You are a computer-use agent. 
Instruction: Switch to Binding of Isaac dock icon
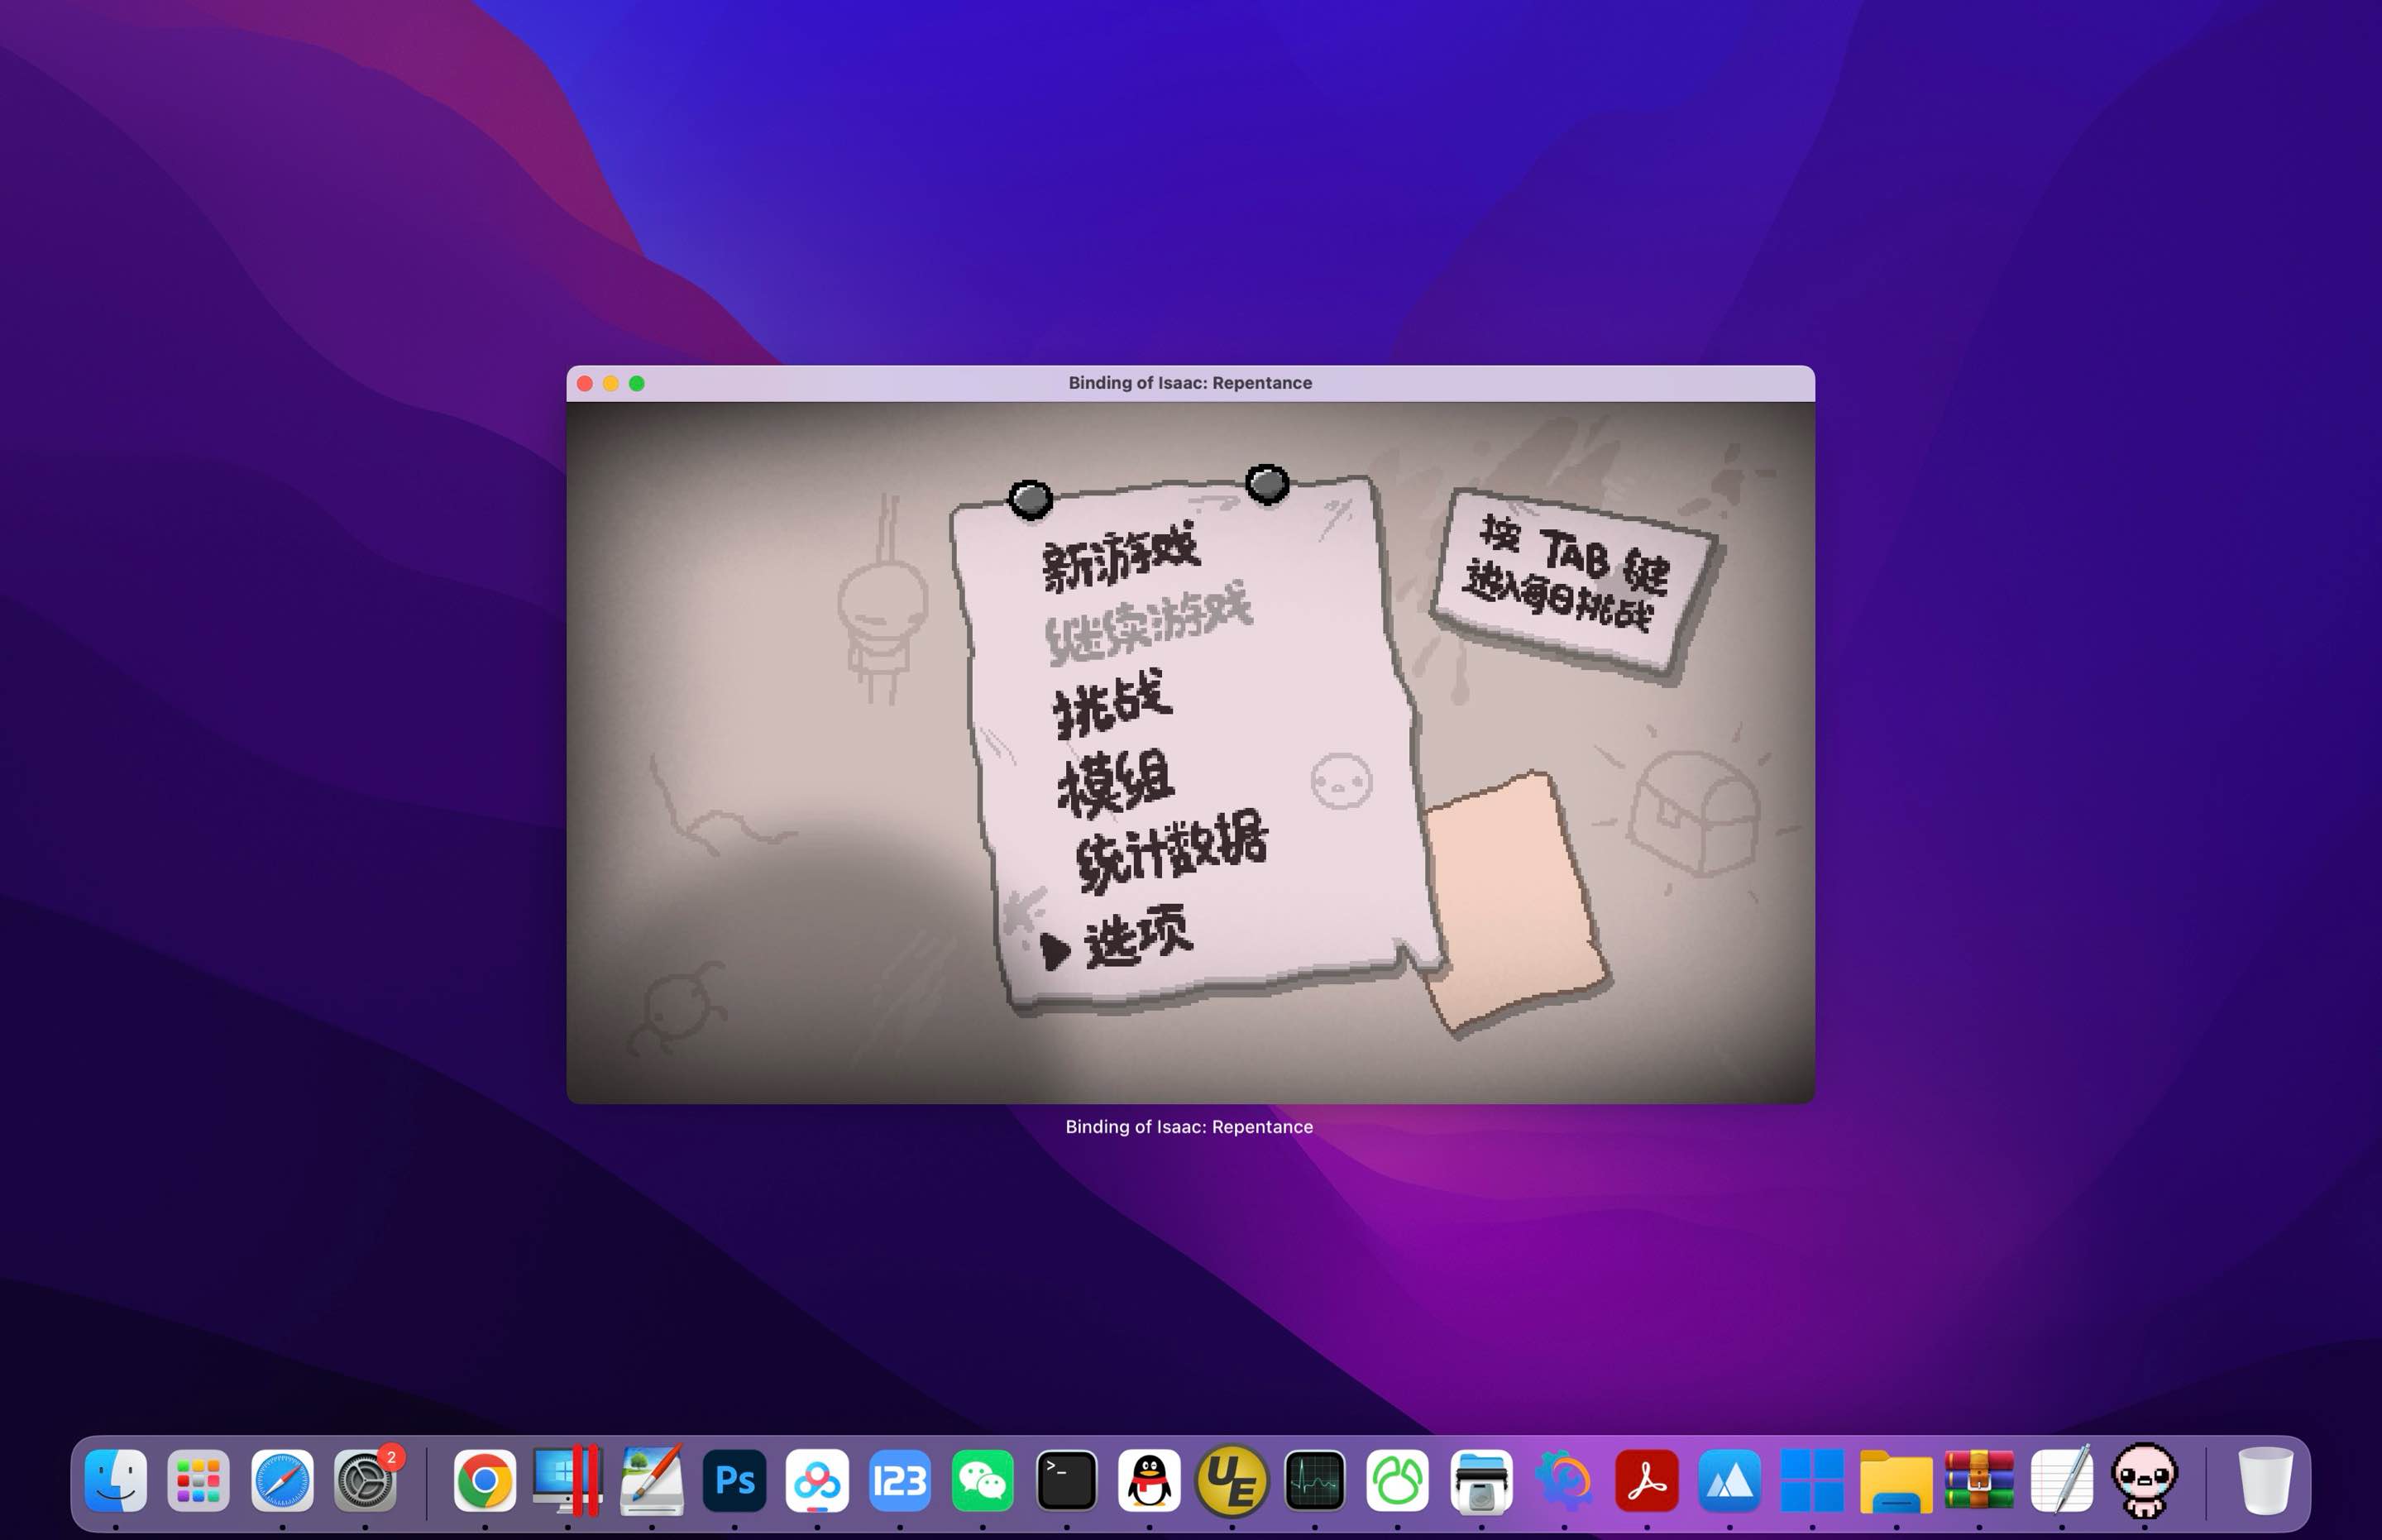click(x=2144, y=1480)
